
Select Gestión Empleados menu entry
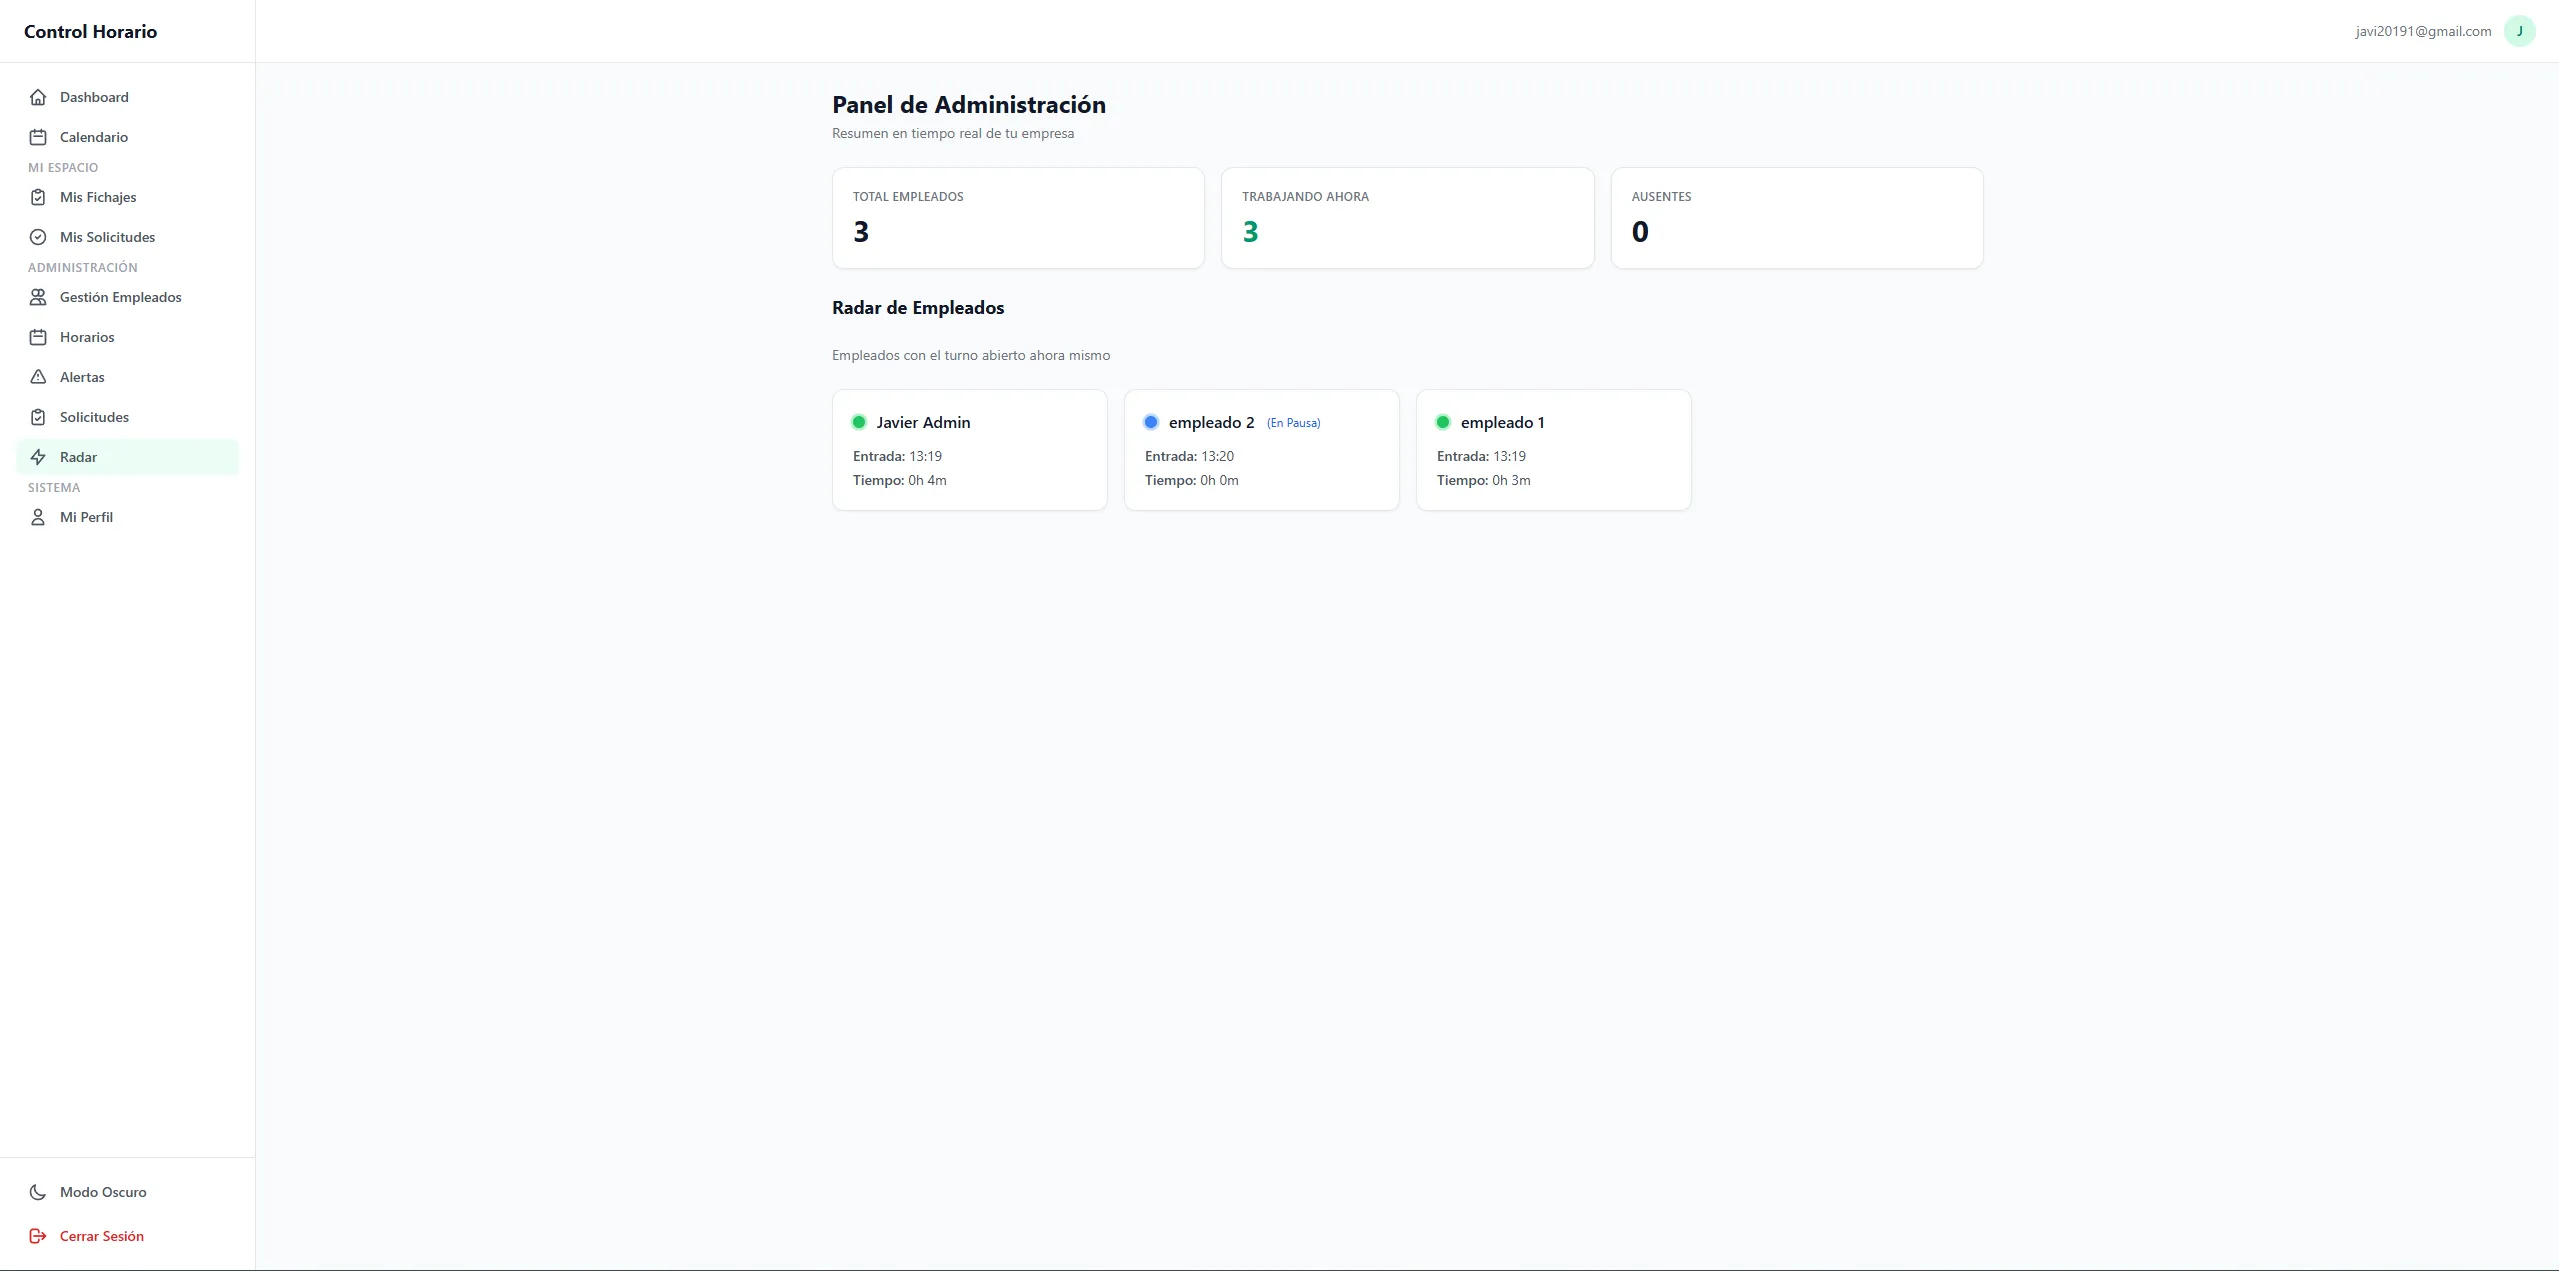[x=128, y=297]
